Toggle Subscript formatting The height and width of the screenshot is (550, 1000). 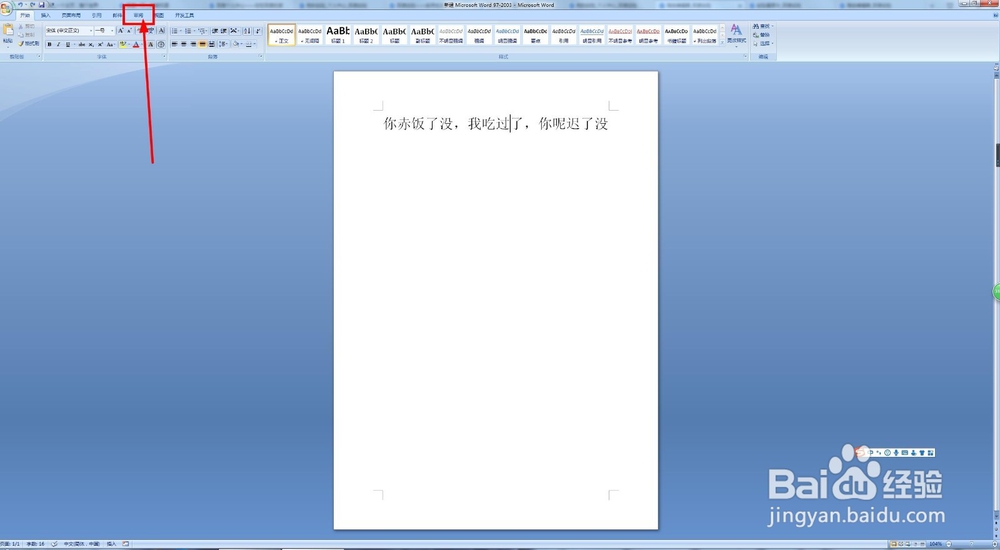(x=91, y=45)
